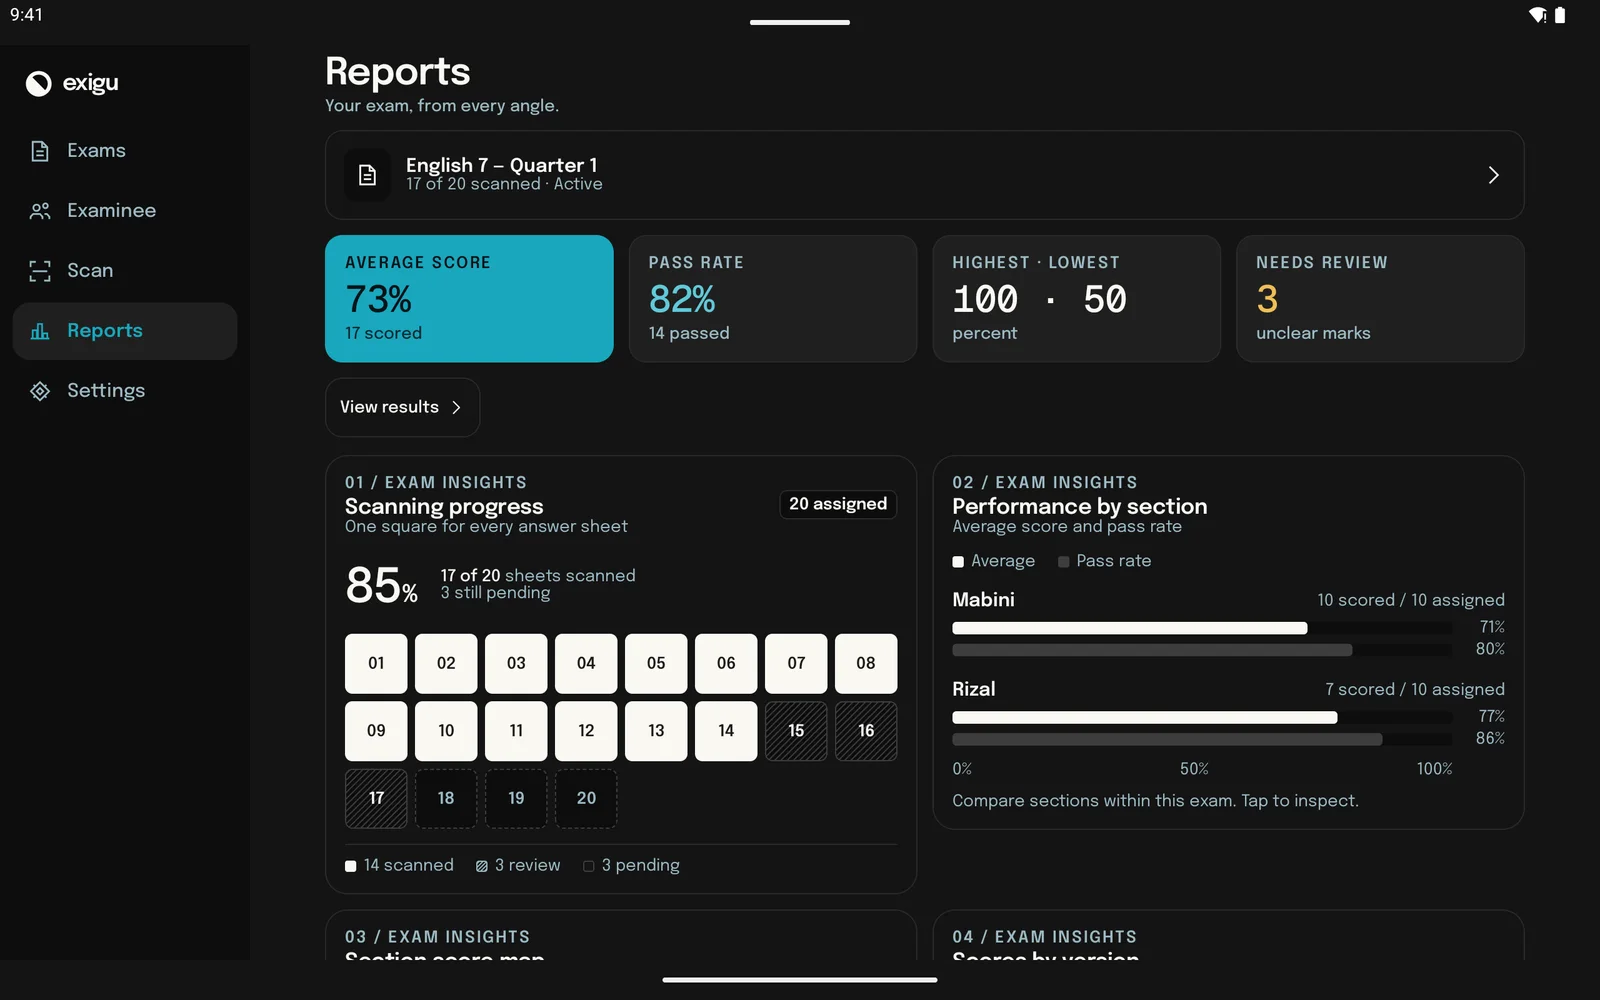This screenshot has width=1600, height=1000.
Task: Select pending sheet square 20
Action: pos(586,798)
